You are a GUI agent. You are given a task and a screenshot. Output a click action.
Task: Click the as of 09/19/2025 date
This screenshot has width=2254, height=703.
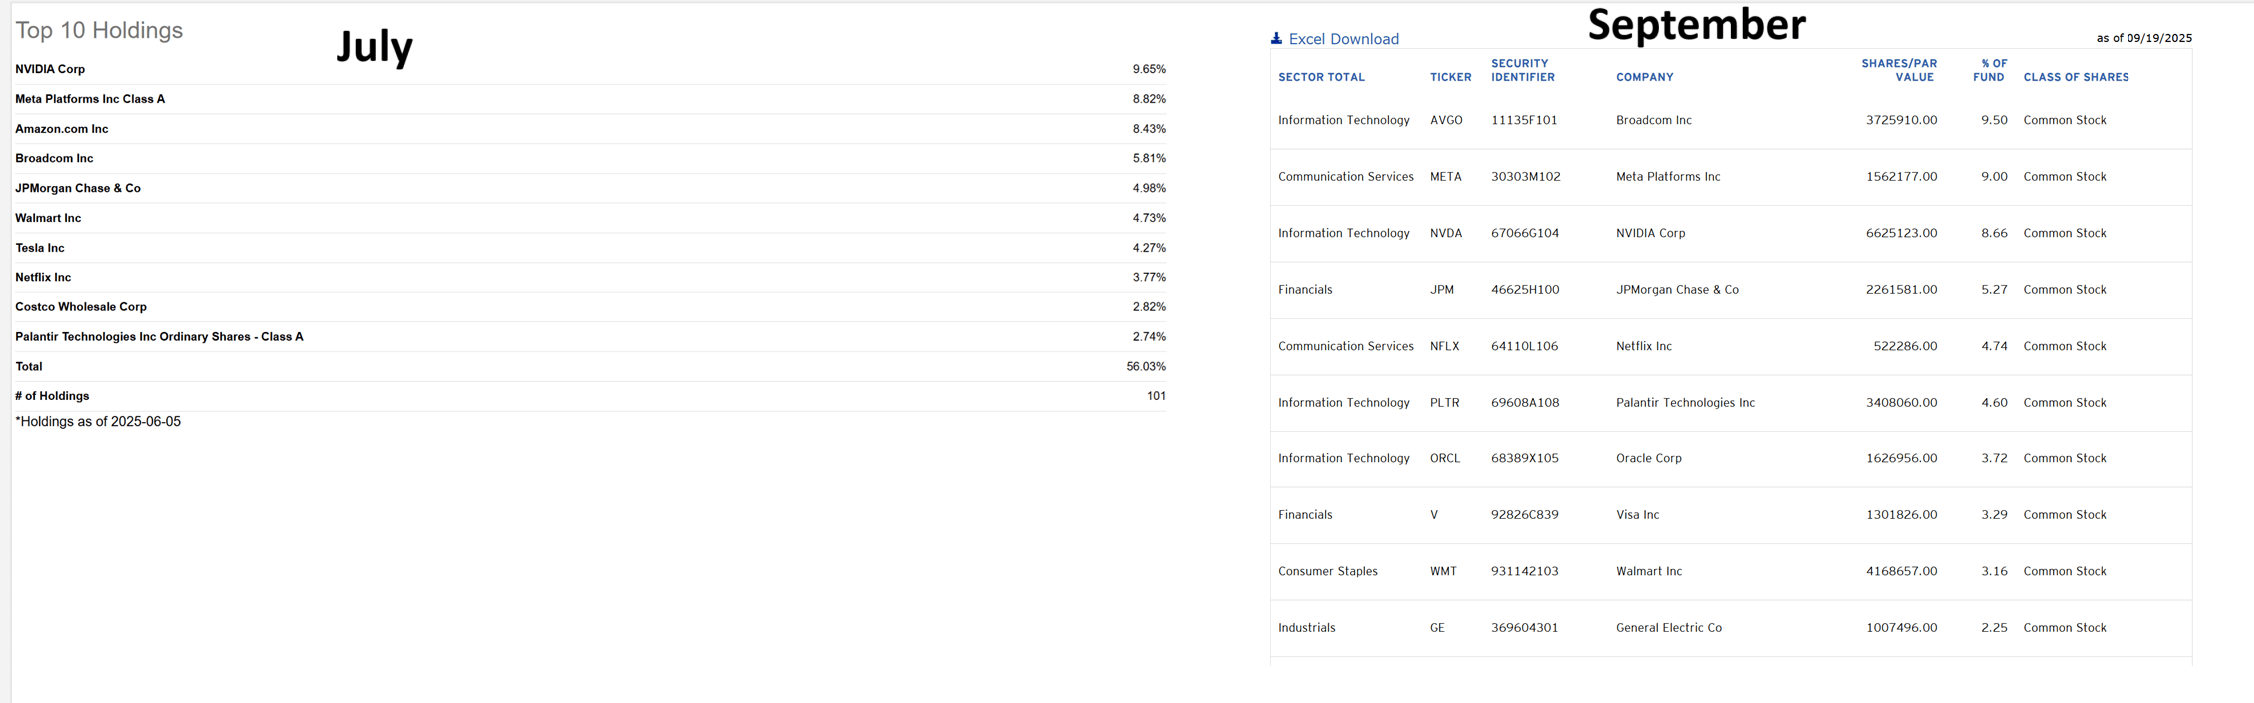(2144, 38)
